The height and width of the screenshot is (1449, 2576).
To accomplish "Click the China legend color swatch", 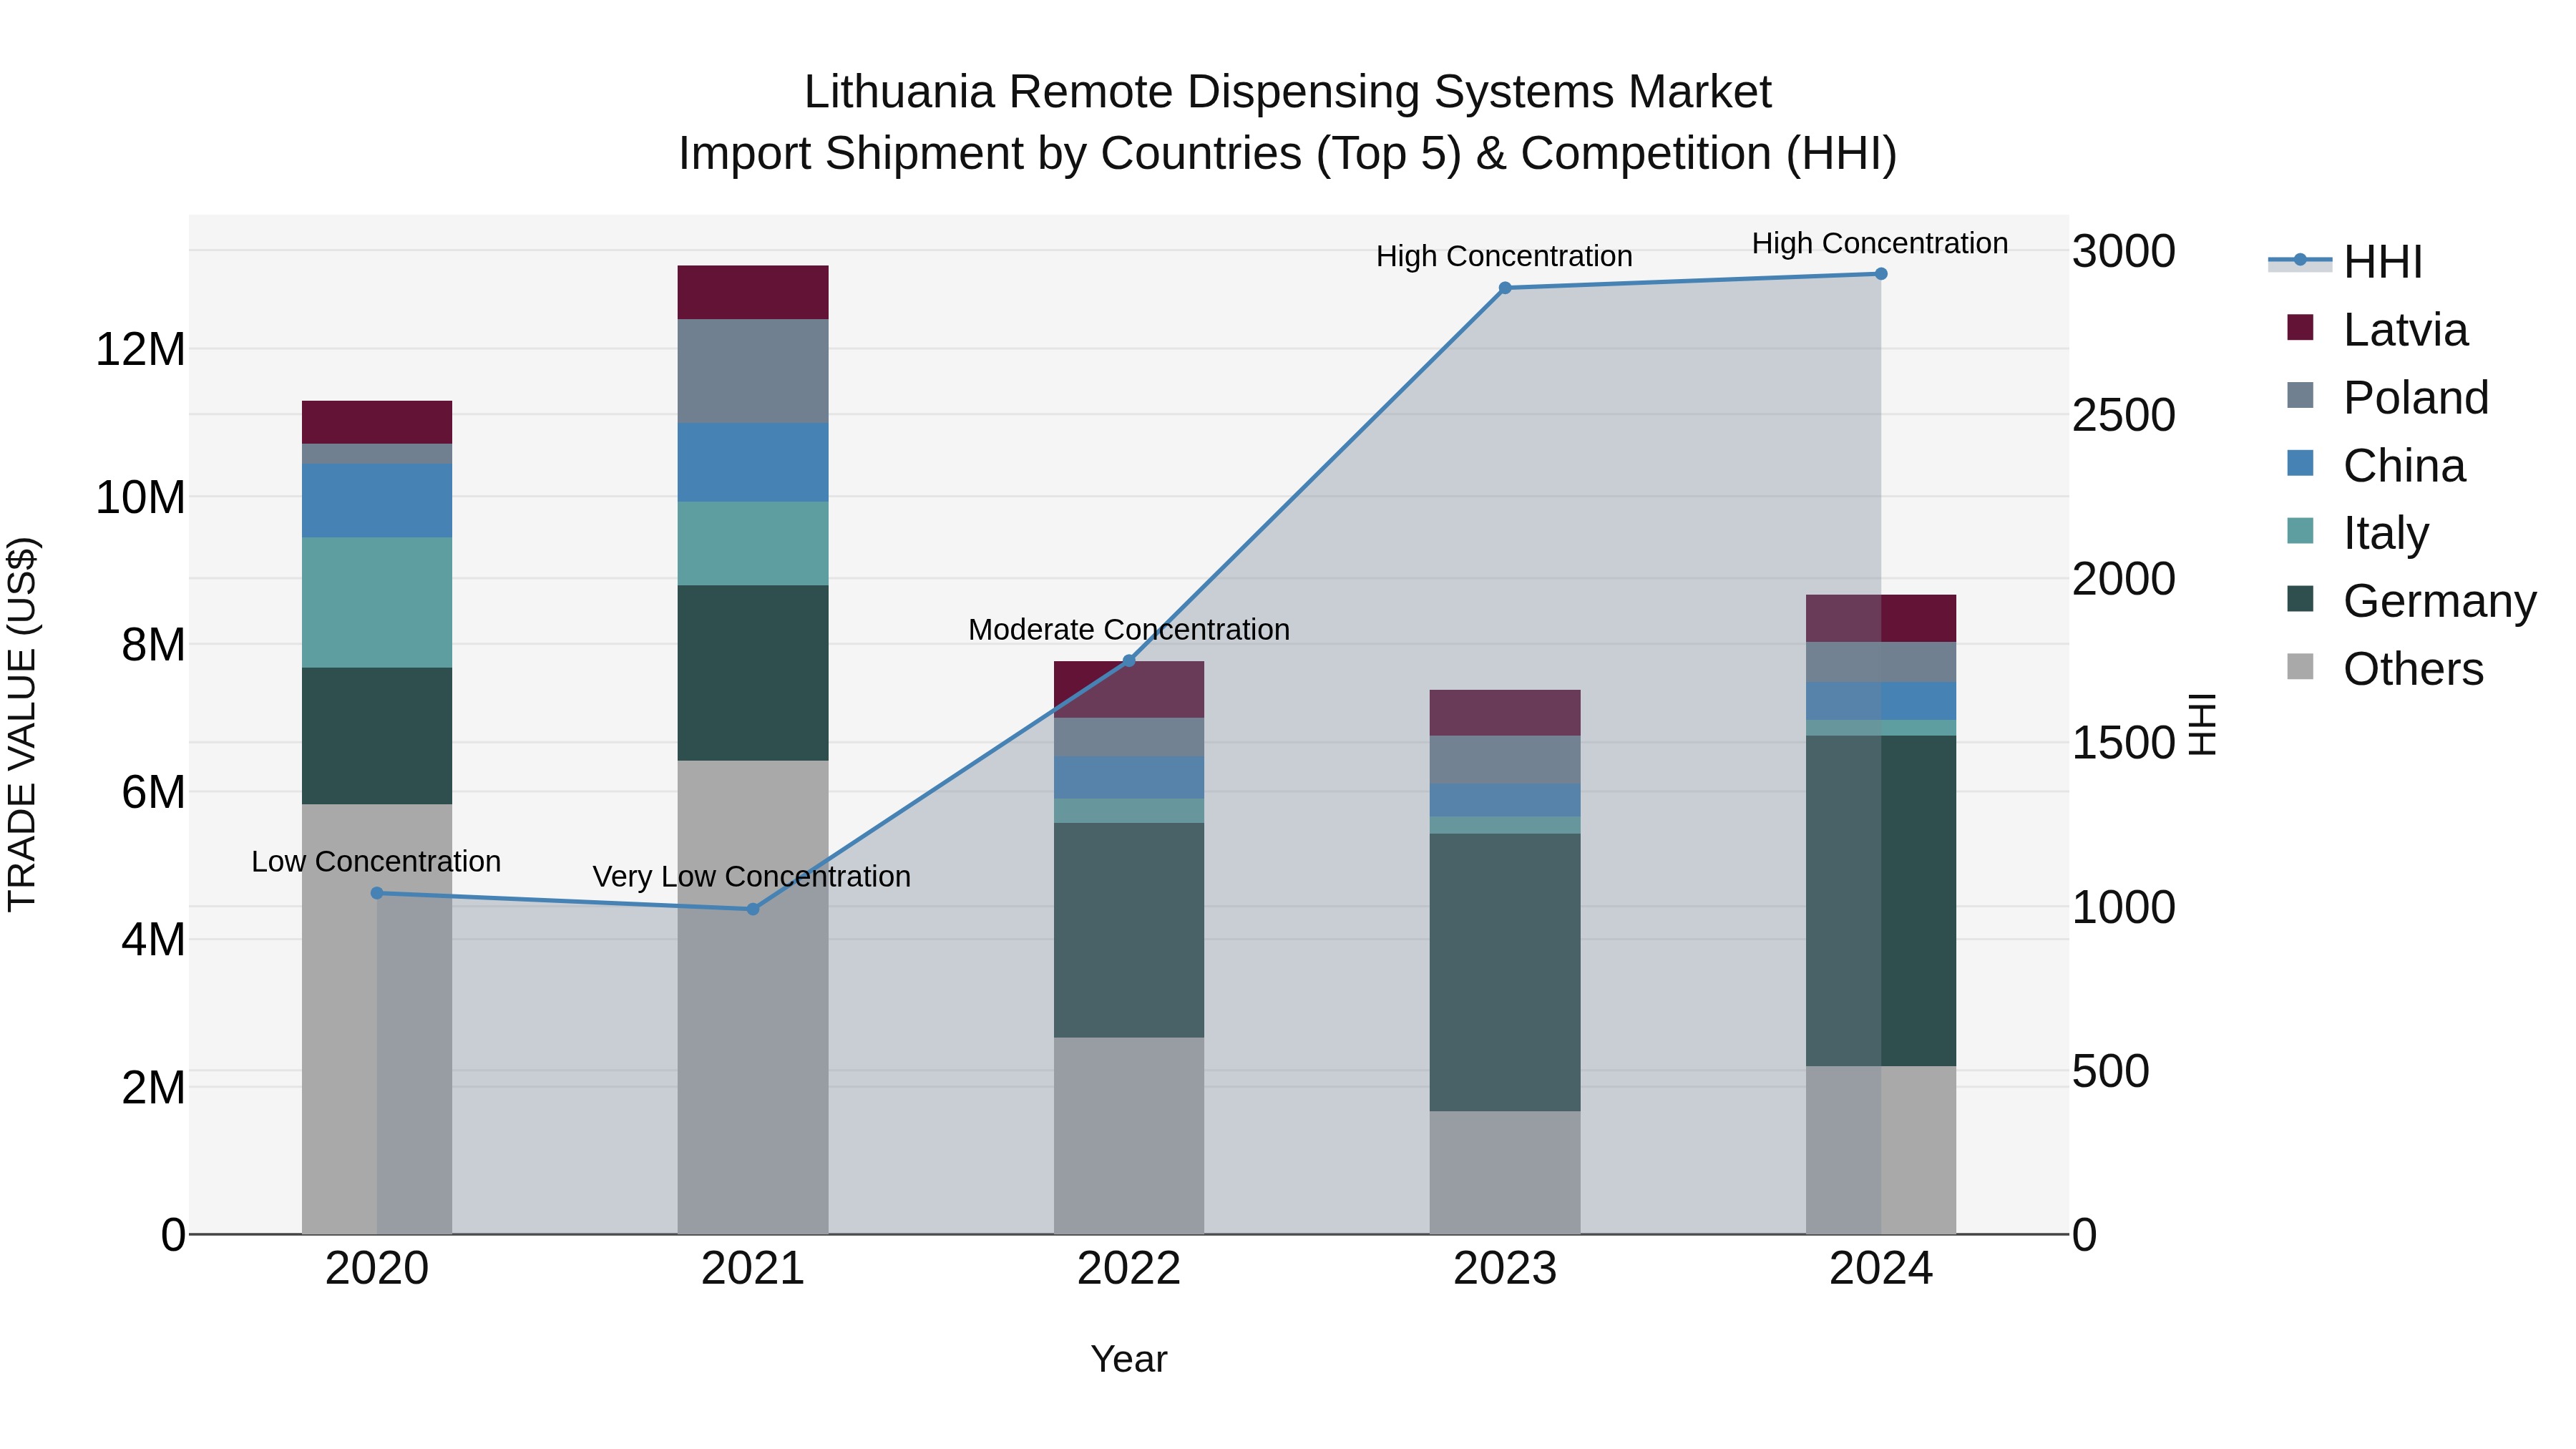I will (2300, 463).
